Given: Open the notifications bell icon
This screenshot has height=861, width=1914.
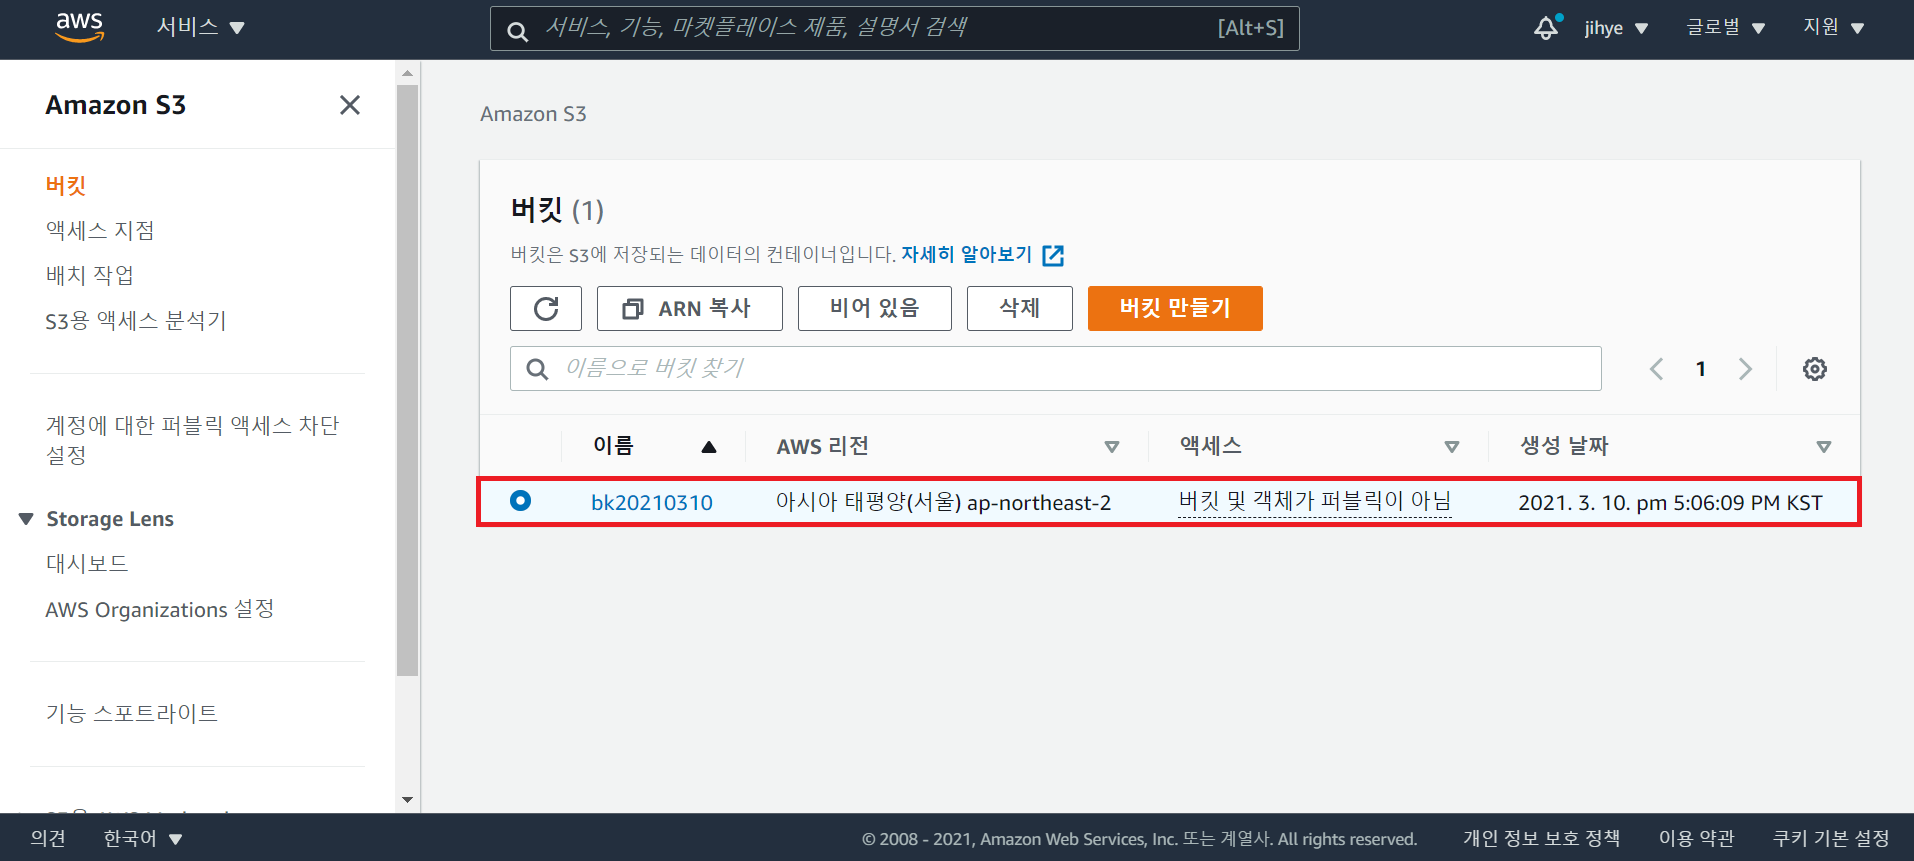Looking at the screenshot, I should point(1547,28).
